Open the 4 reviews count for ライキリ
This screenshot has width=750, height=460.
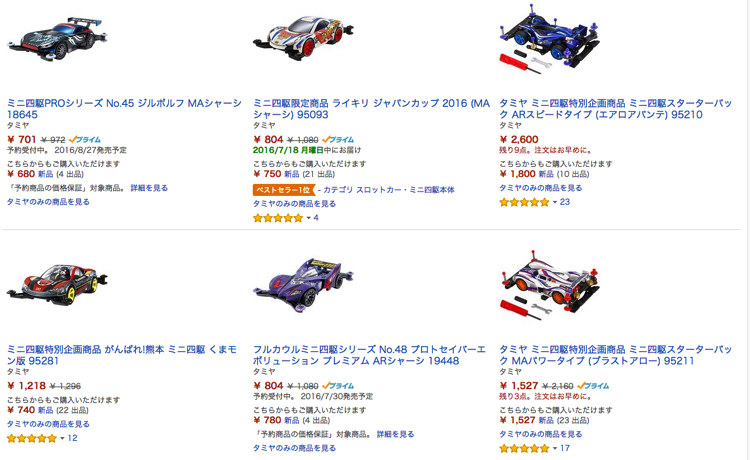(316, 218)
